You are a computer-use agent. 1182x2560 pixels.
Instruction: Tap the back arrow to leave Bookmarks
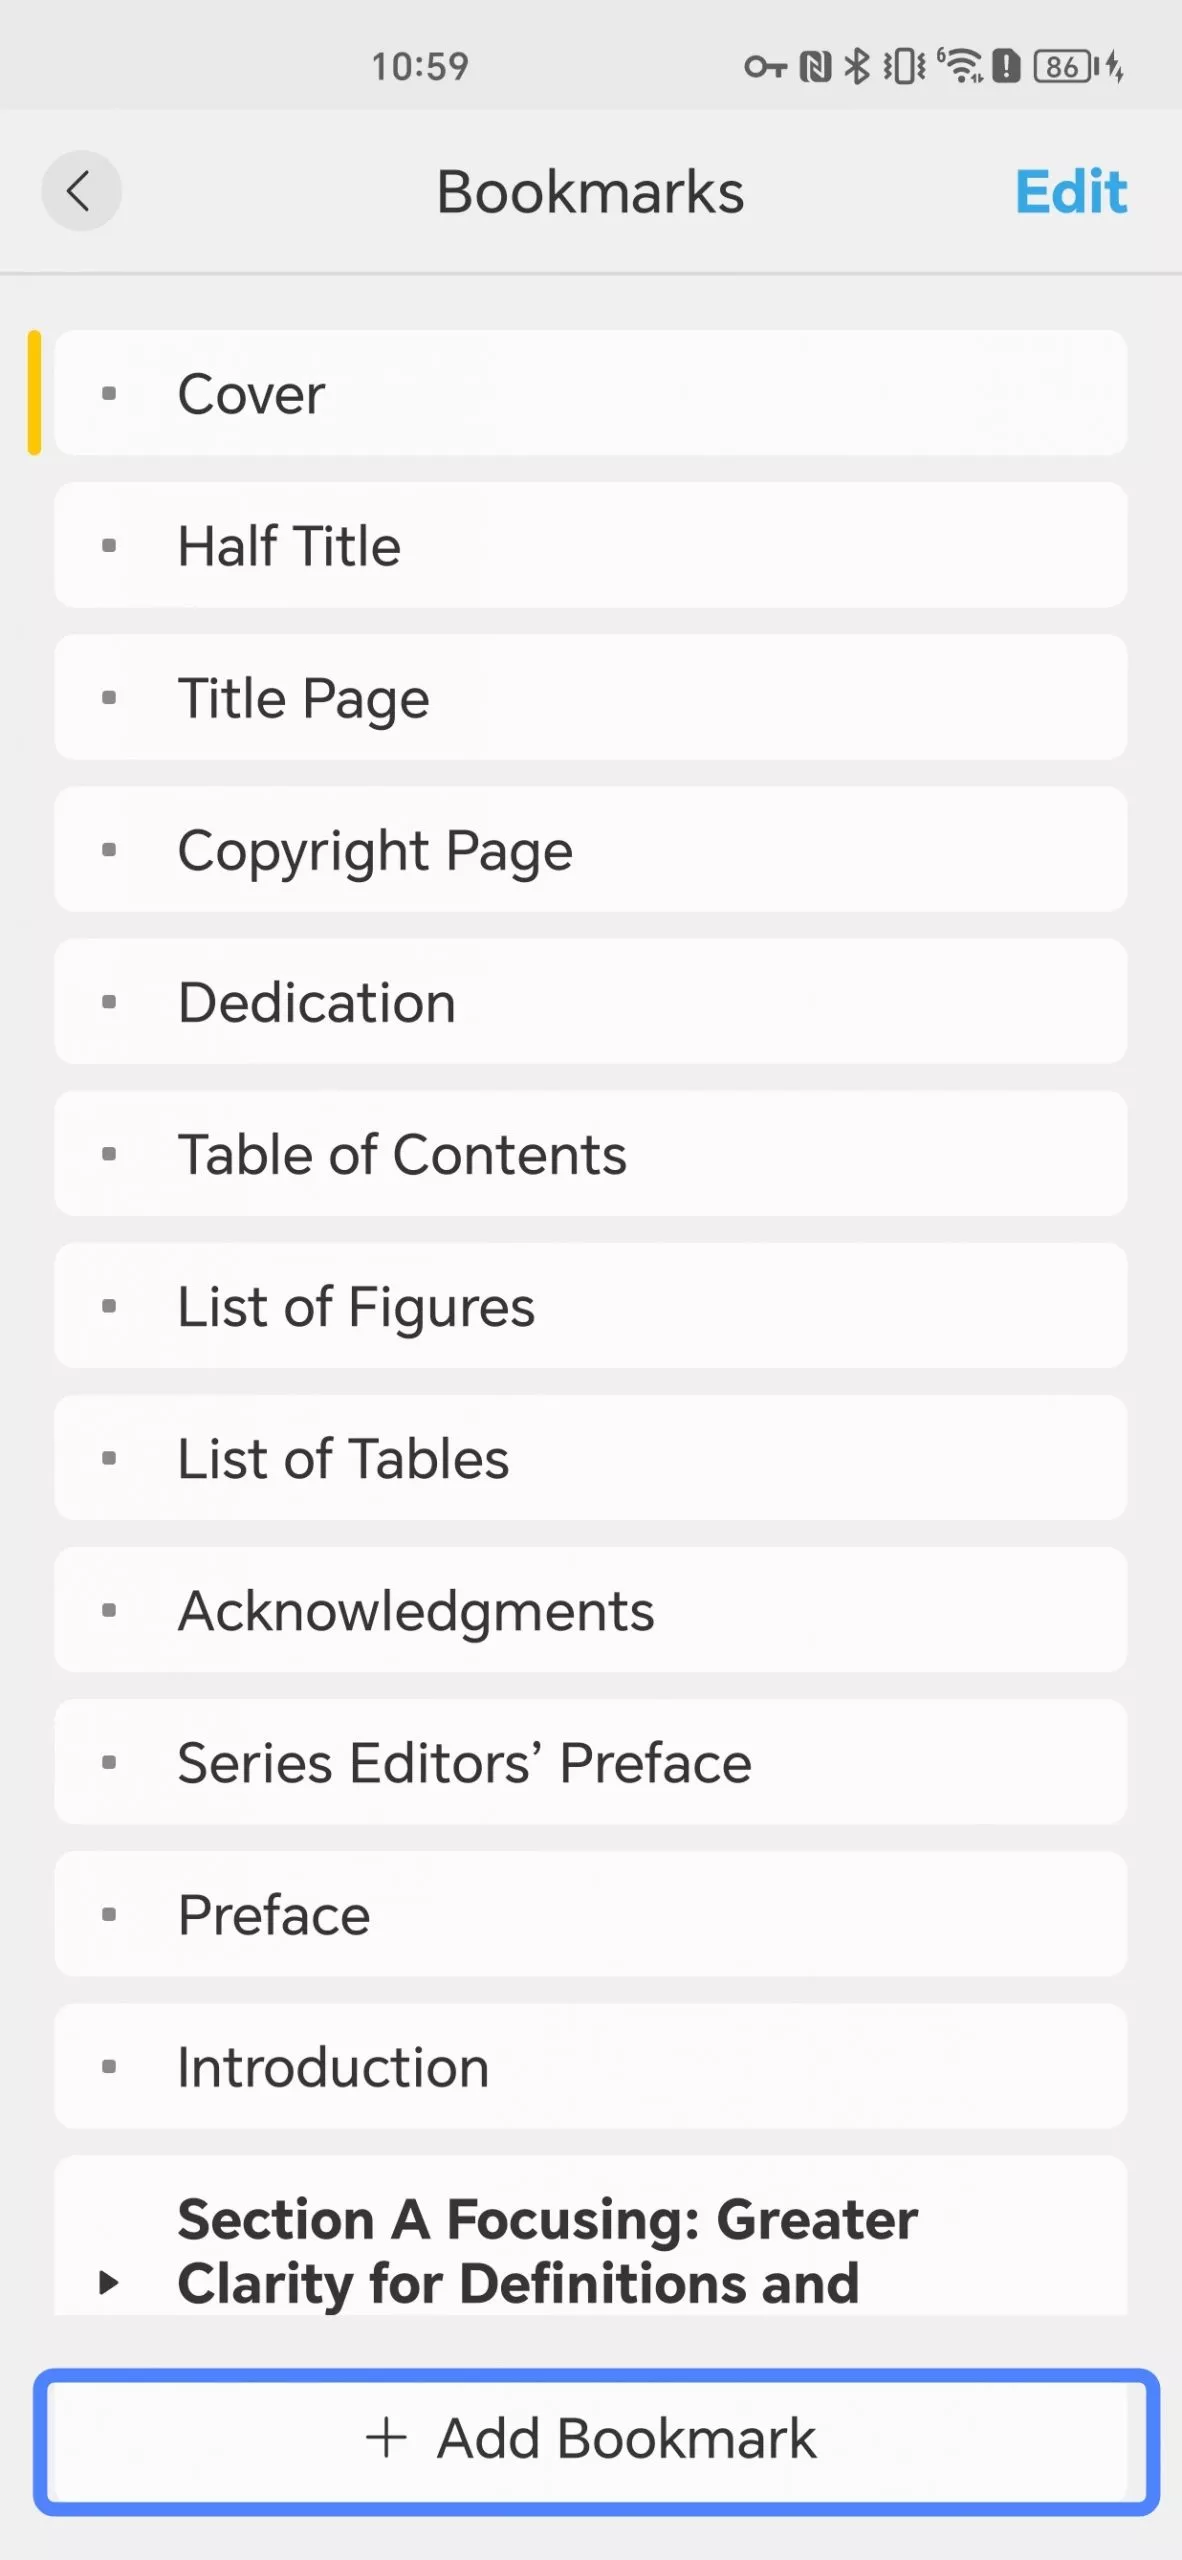coord(82,191)
